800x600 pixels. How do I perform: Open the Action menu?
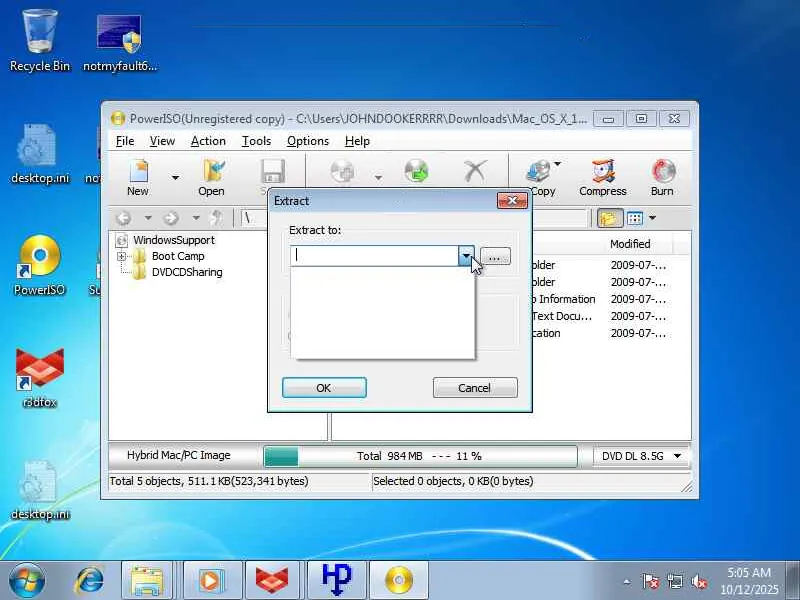coord(208,141)
